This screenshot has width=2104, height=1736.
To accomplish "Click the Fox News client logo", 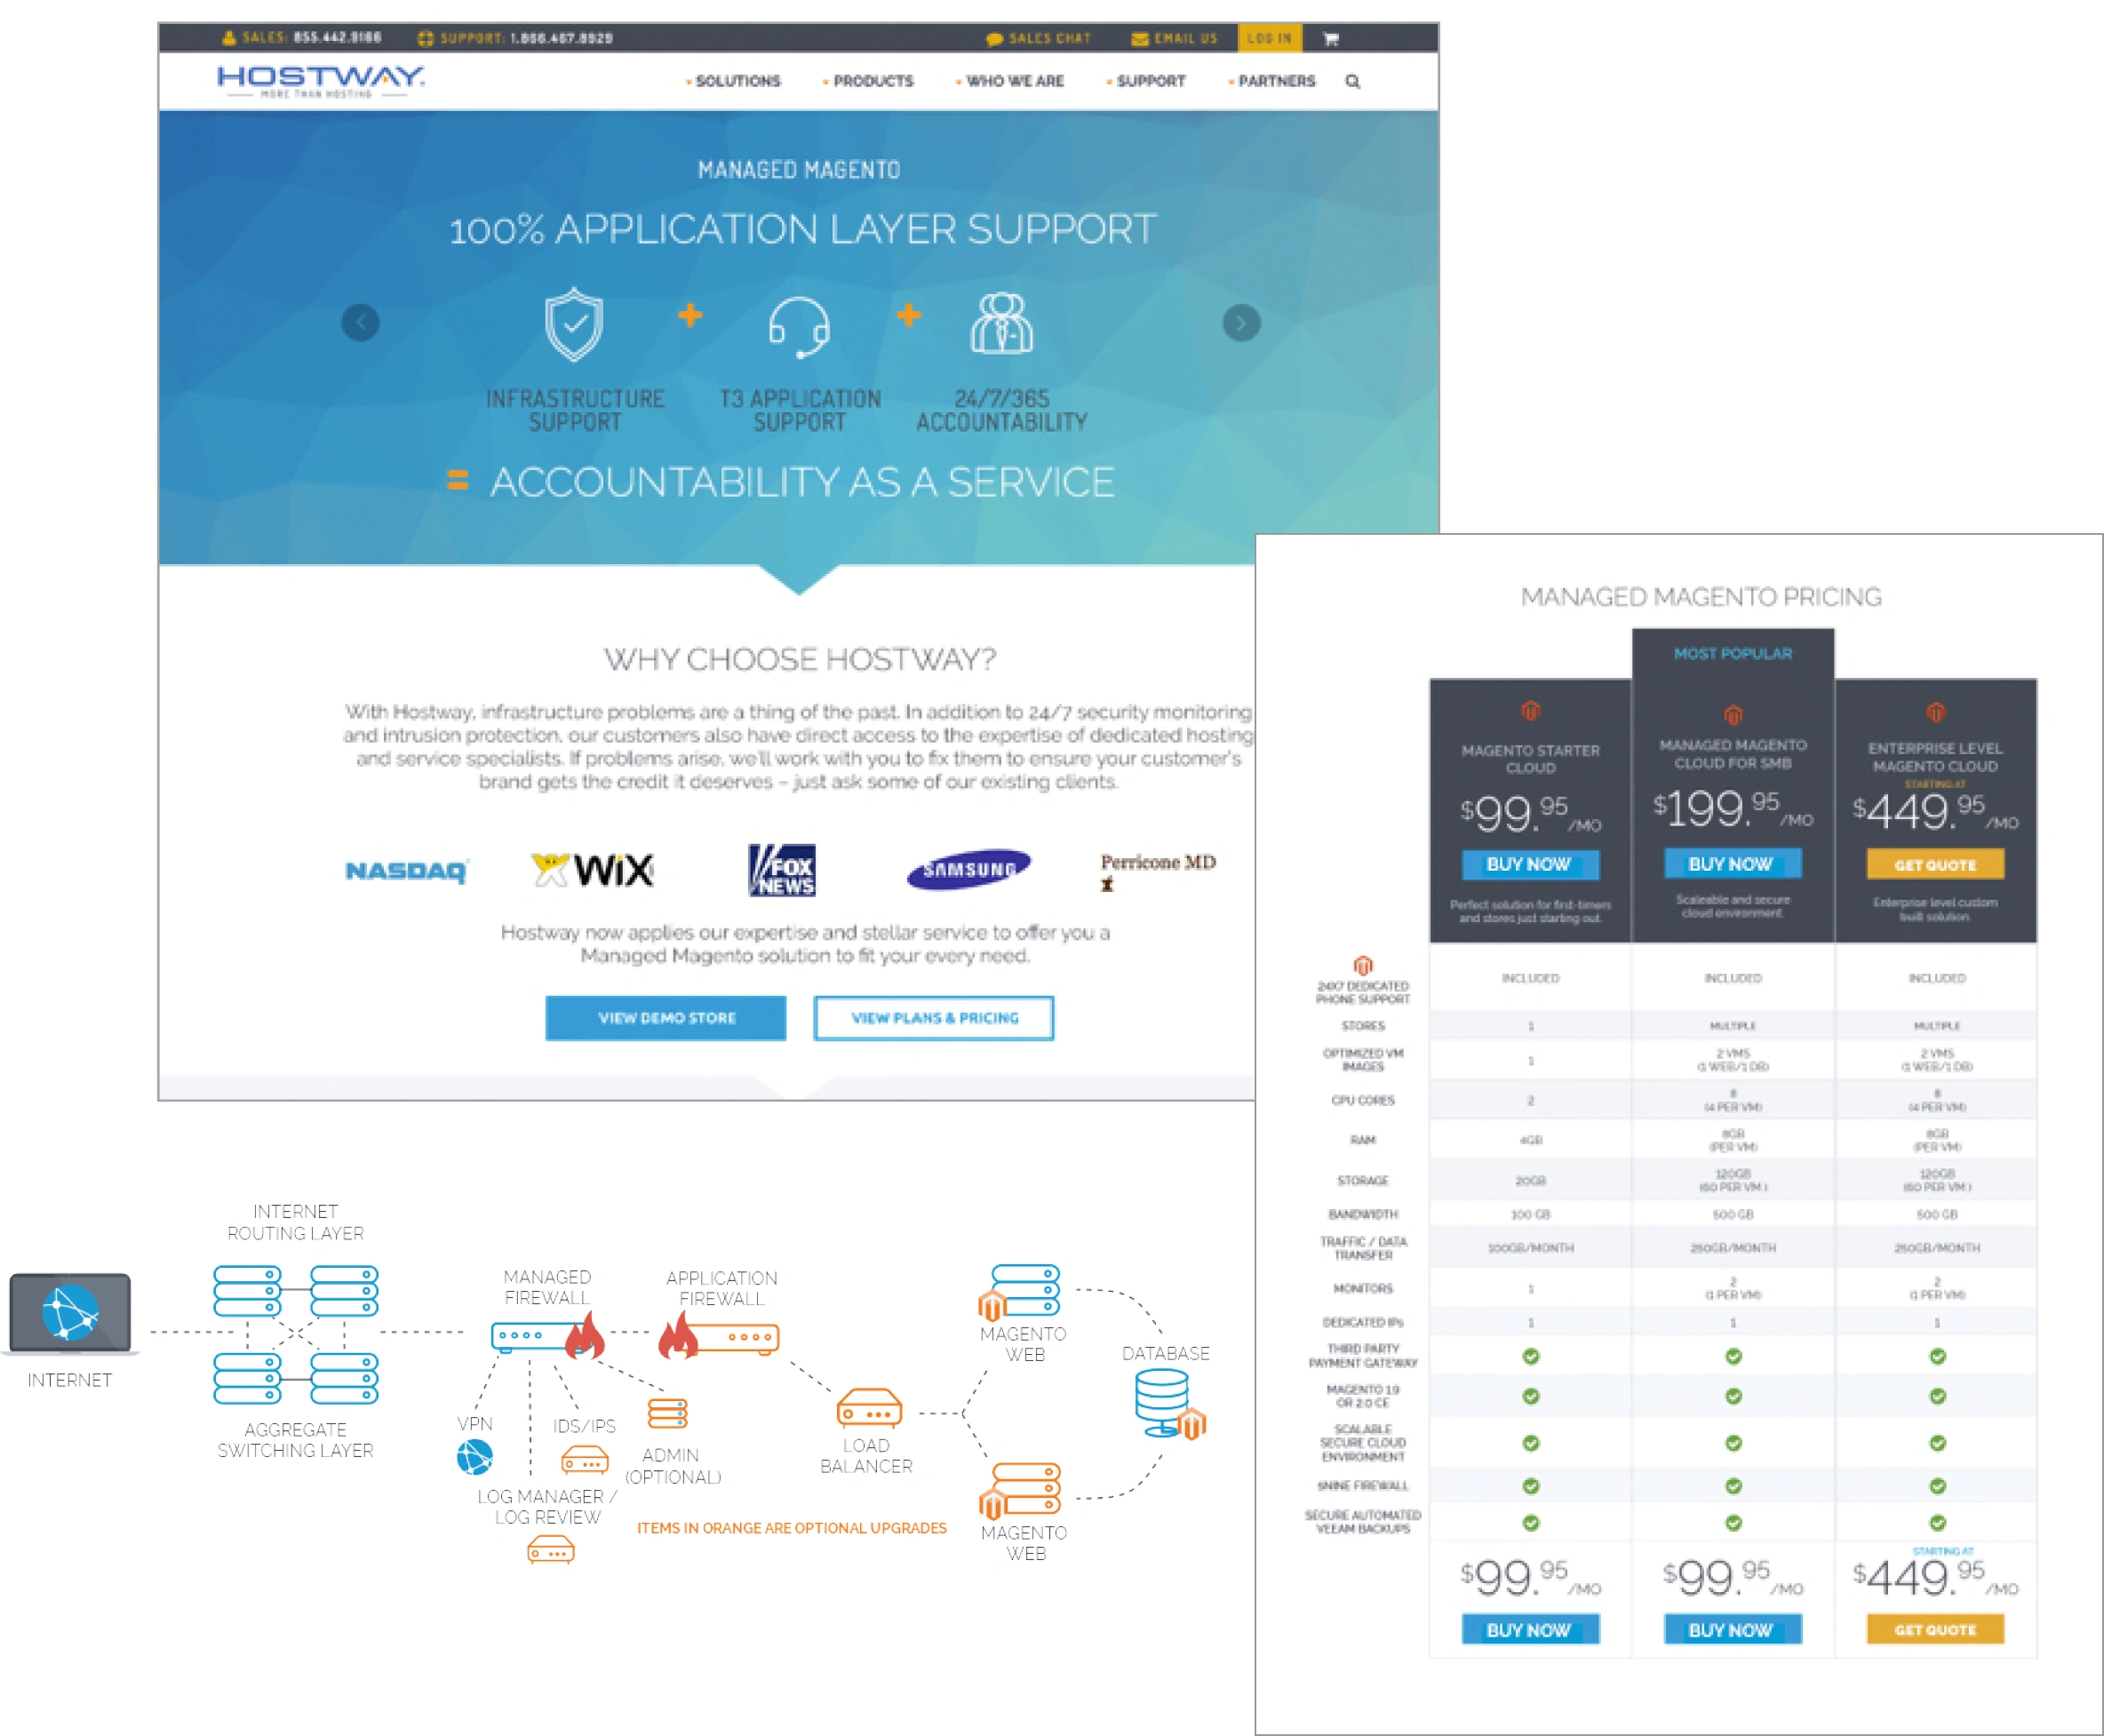I will 782,870.
